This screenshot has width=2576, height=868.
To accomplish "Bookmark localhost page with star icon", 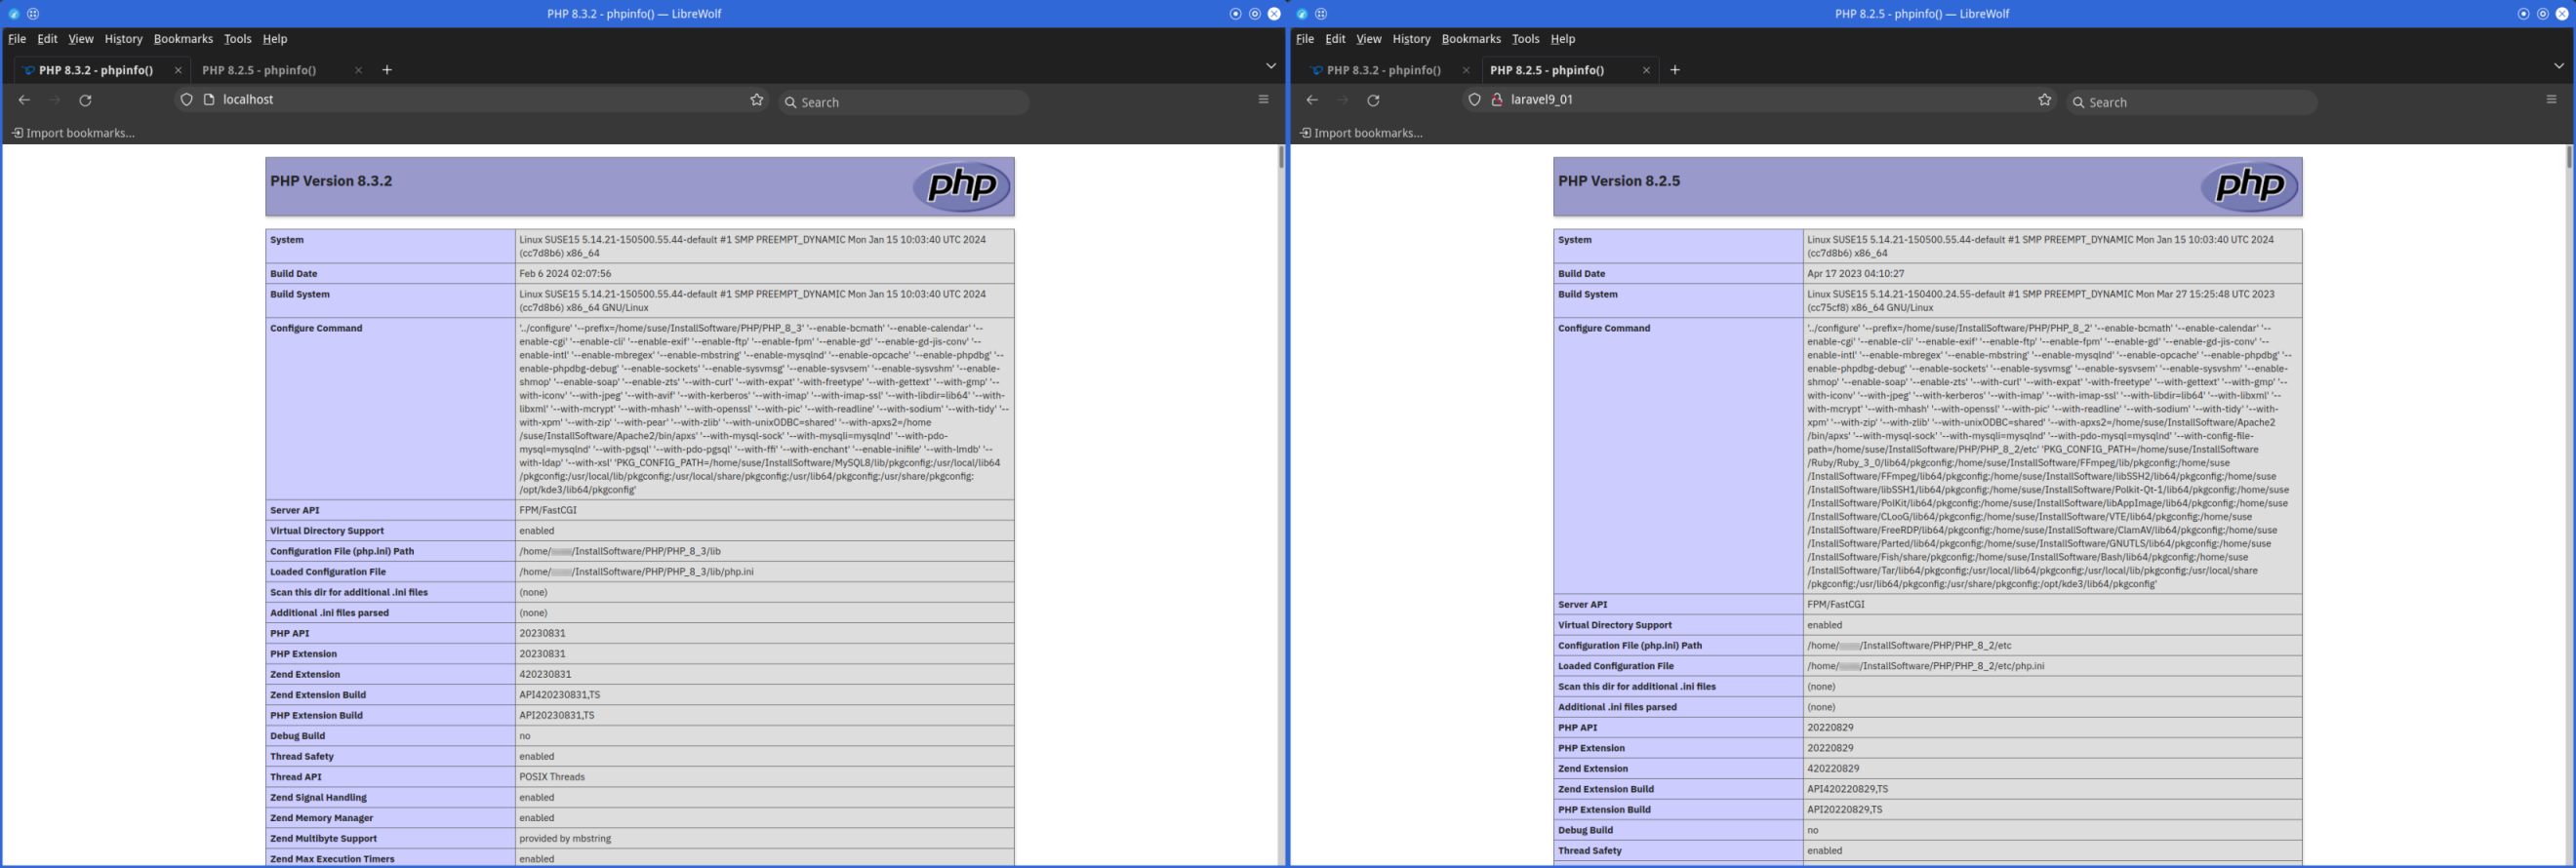I will (757, 100).
